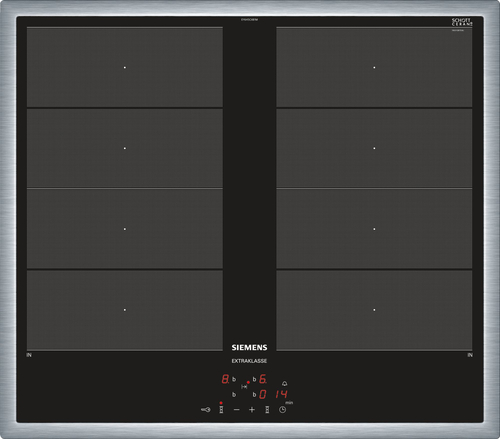Tap the clock timer icon

[x=282, y=410]
